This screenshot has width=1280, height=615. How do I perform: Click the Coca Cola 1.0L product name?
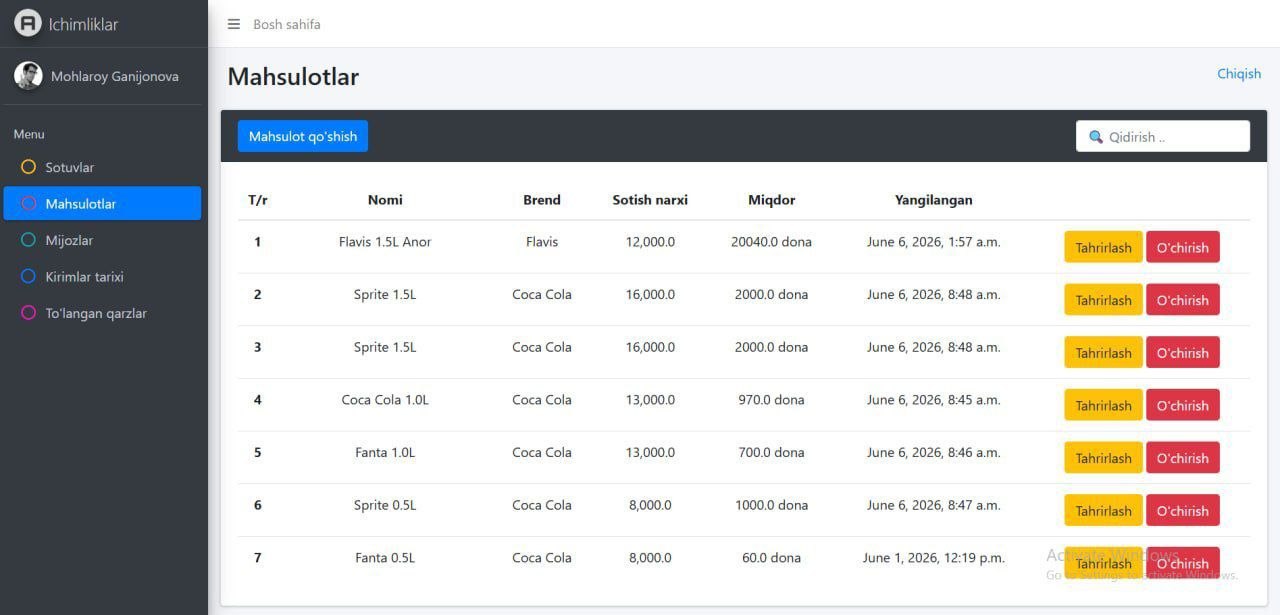click(x=385, y=400)
